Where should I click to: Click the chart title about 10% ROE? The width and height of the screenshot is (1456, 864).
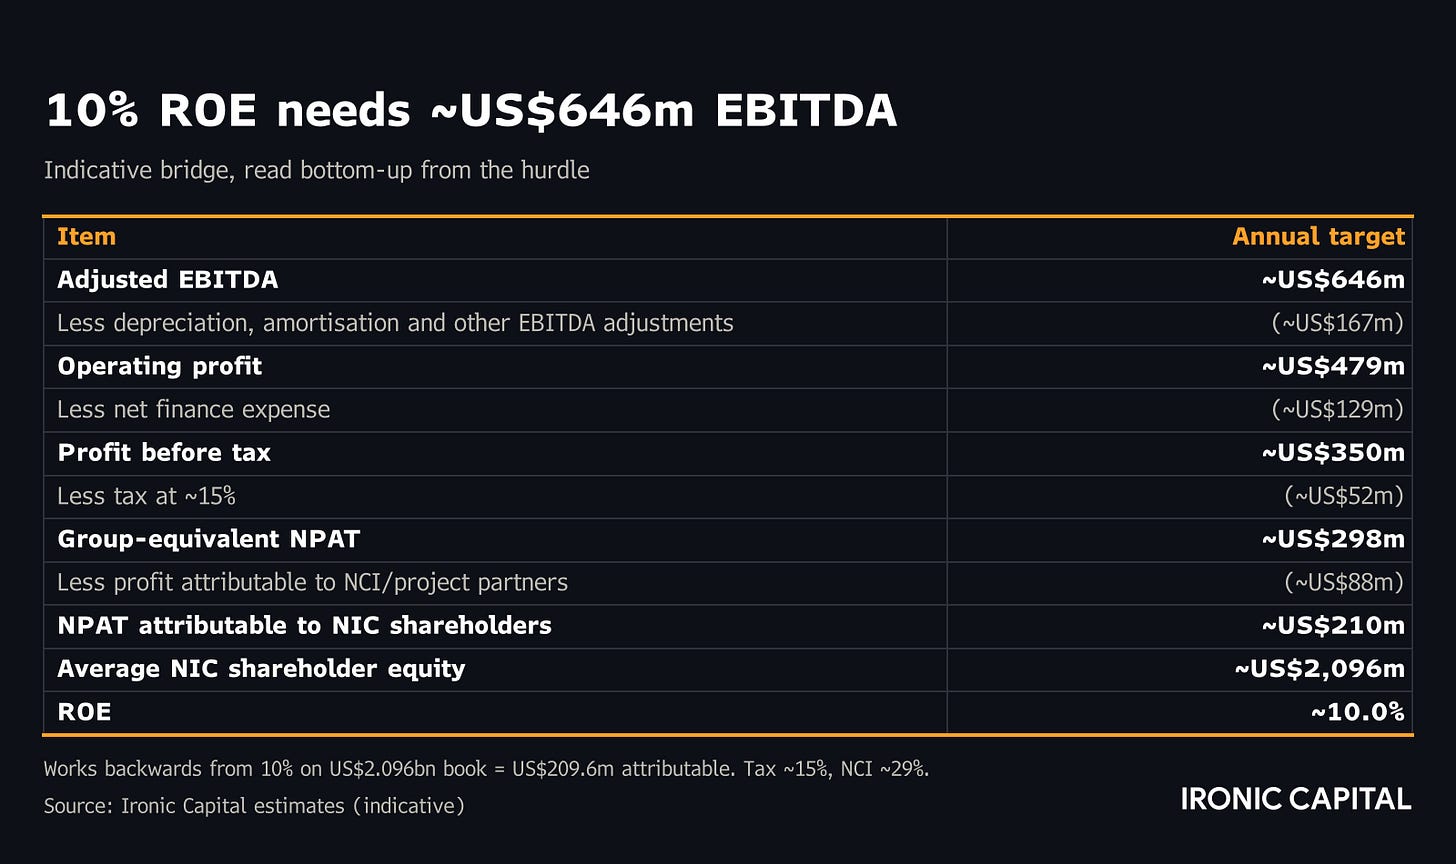click(x=471, y=111)
